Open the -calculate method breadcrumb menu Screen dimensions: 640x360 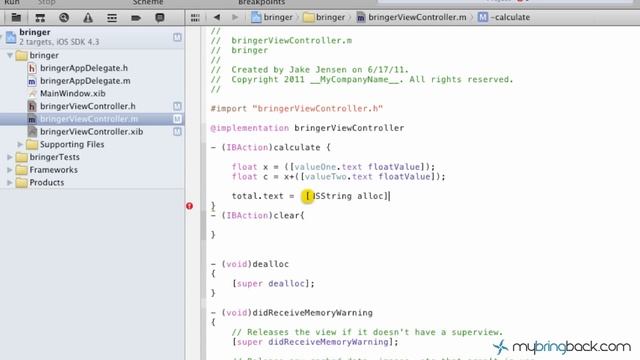tap(504, 17)
